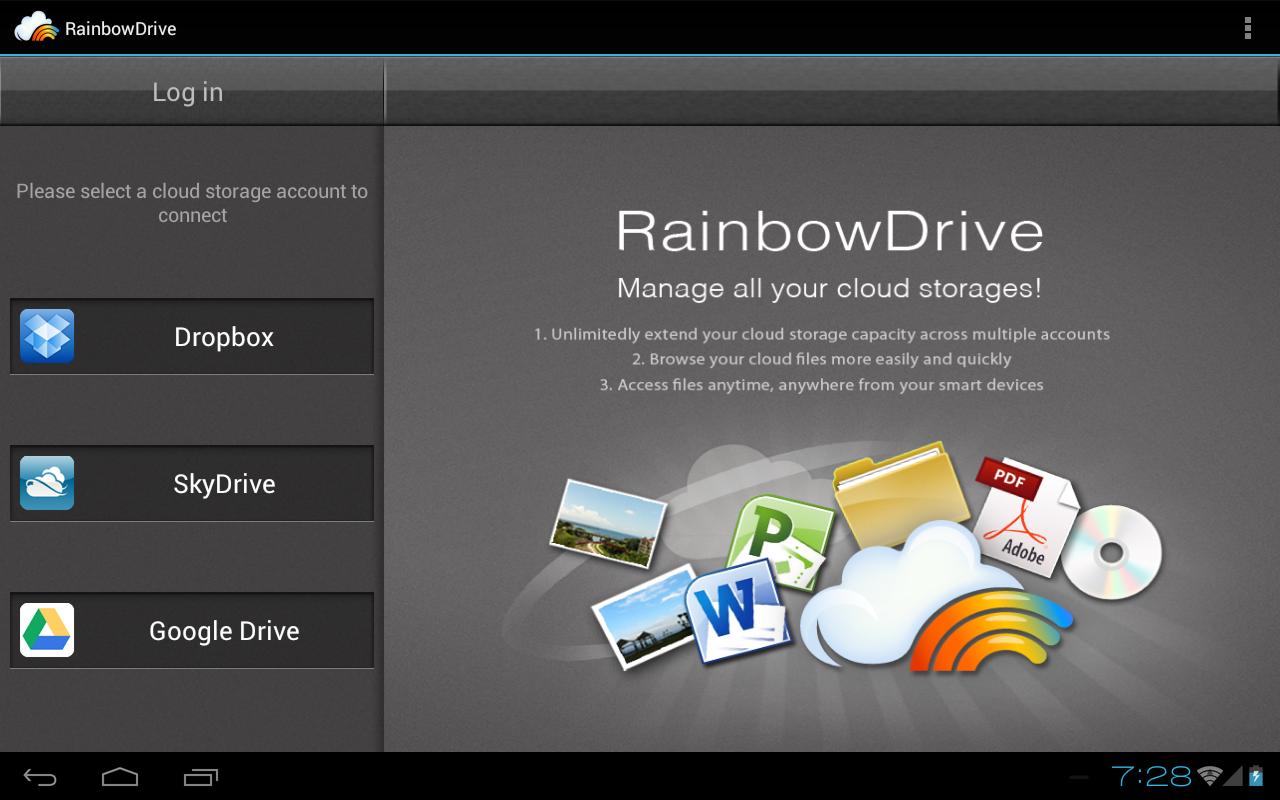Click 'Manage all your cloud storages!' tagline

pos(830,289)
